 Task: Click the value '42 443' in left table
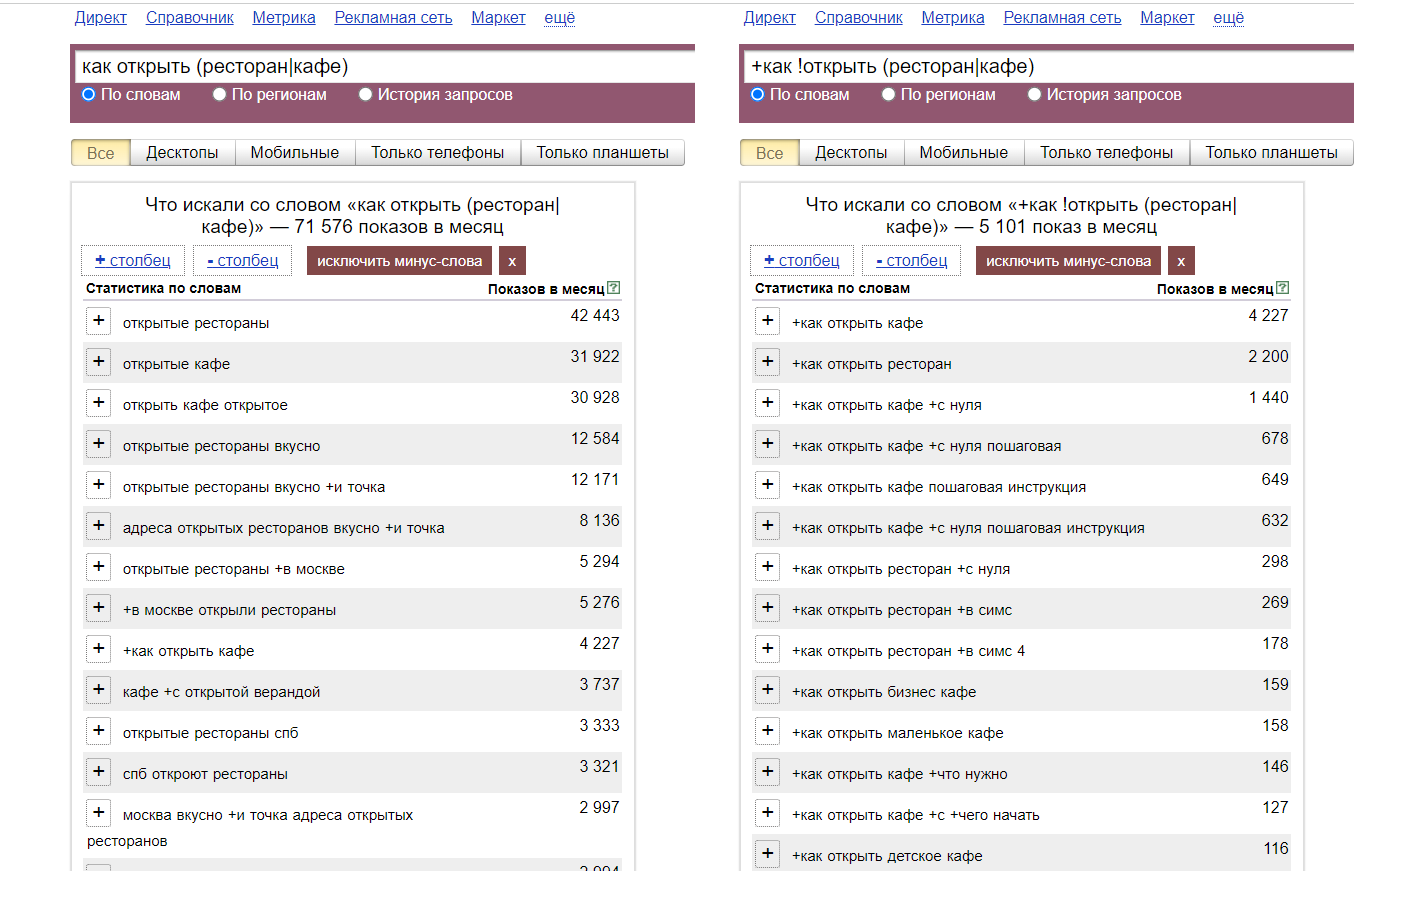(595, 315)
